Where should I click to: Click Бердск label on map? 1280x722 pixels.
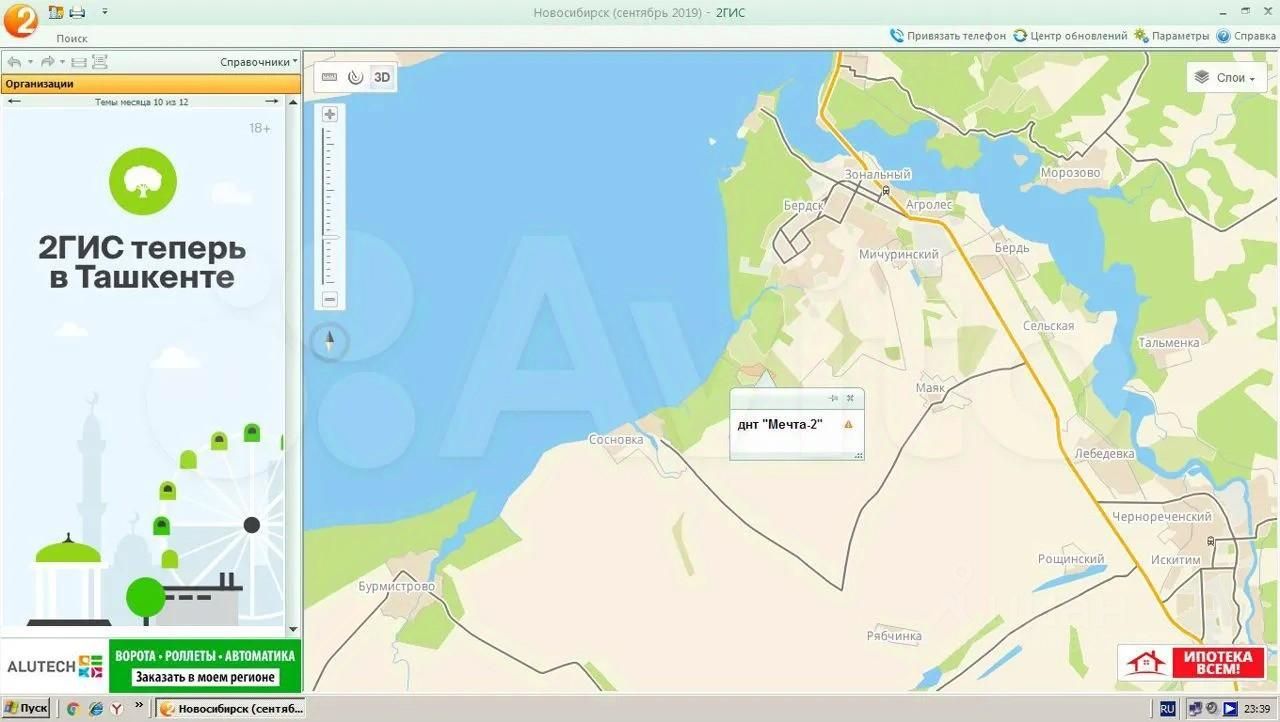[803, 205]
